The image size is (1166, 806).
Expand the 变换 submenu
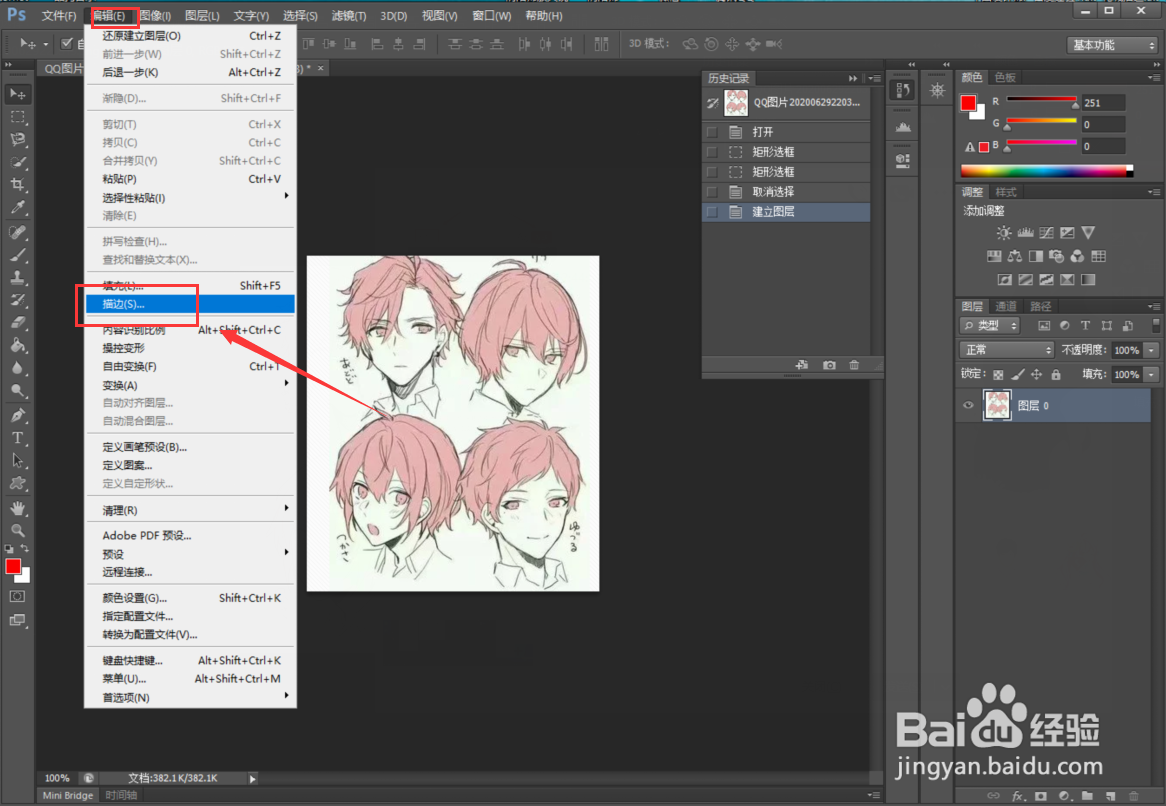190,385
